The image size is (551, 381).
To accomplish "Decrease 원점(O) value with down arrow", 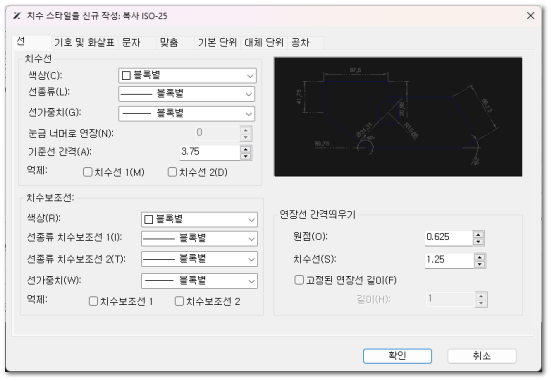I will pyautogui.click(x=479, y=241).
